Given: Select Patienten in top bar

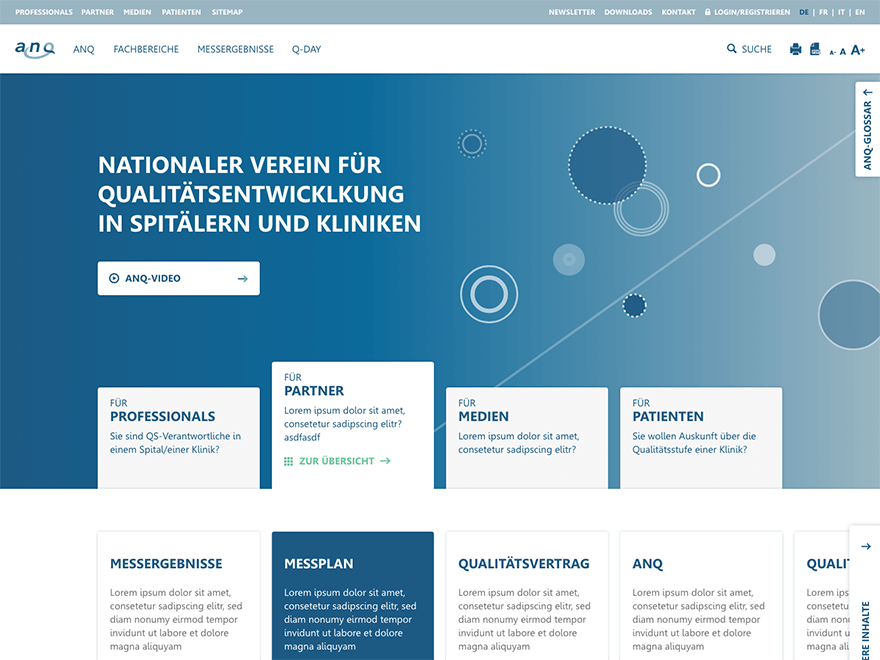Looking at the screenshot, I should point(181,12).
